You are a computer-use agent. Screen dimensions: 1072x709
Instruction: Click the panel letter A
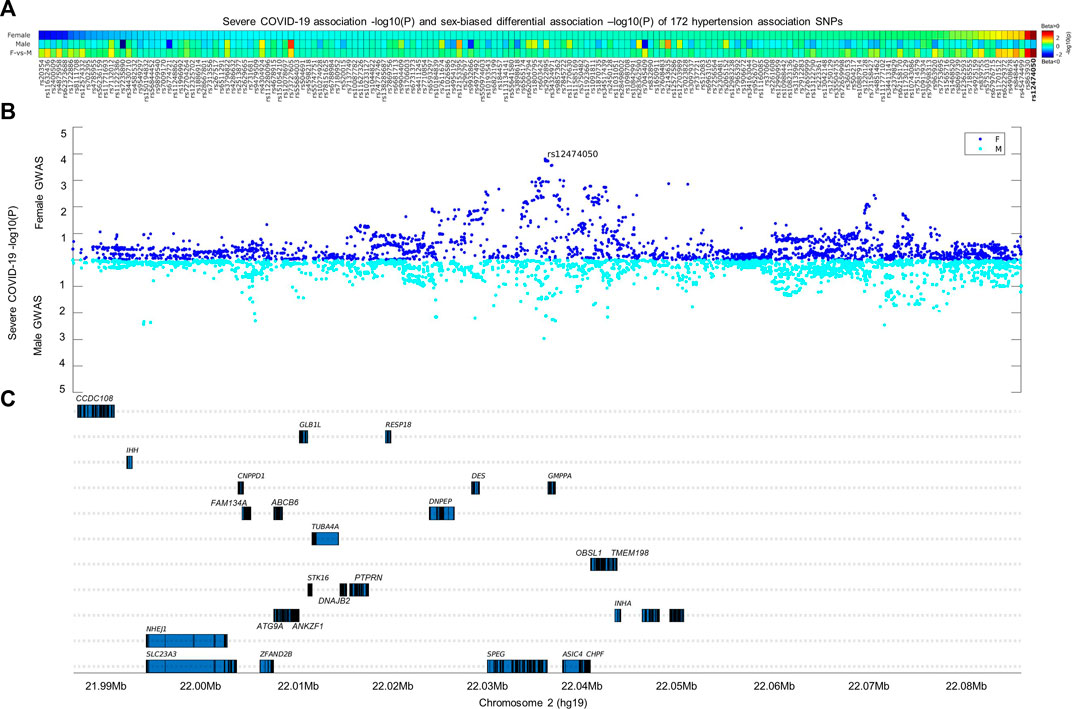(8, 7)
